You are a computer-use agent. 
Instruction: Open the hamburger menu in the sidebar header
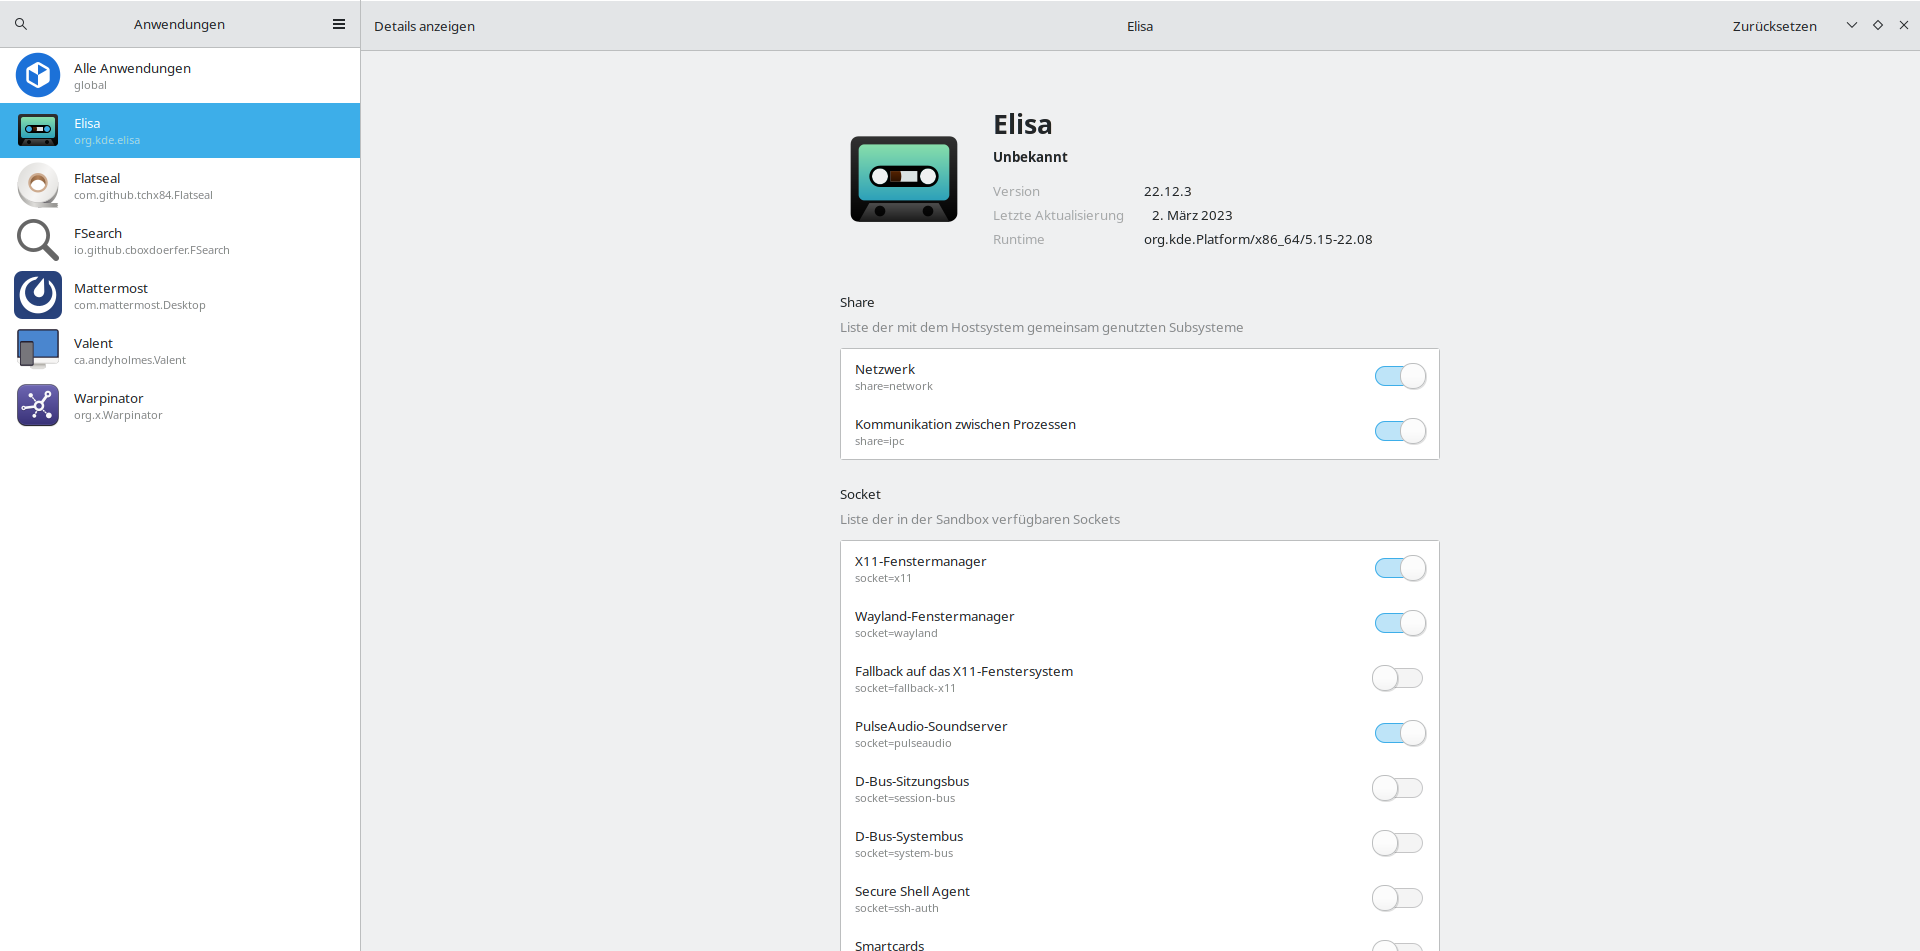(x=339, y=24)
